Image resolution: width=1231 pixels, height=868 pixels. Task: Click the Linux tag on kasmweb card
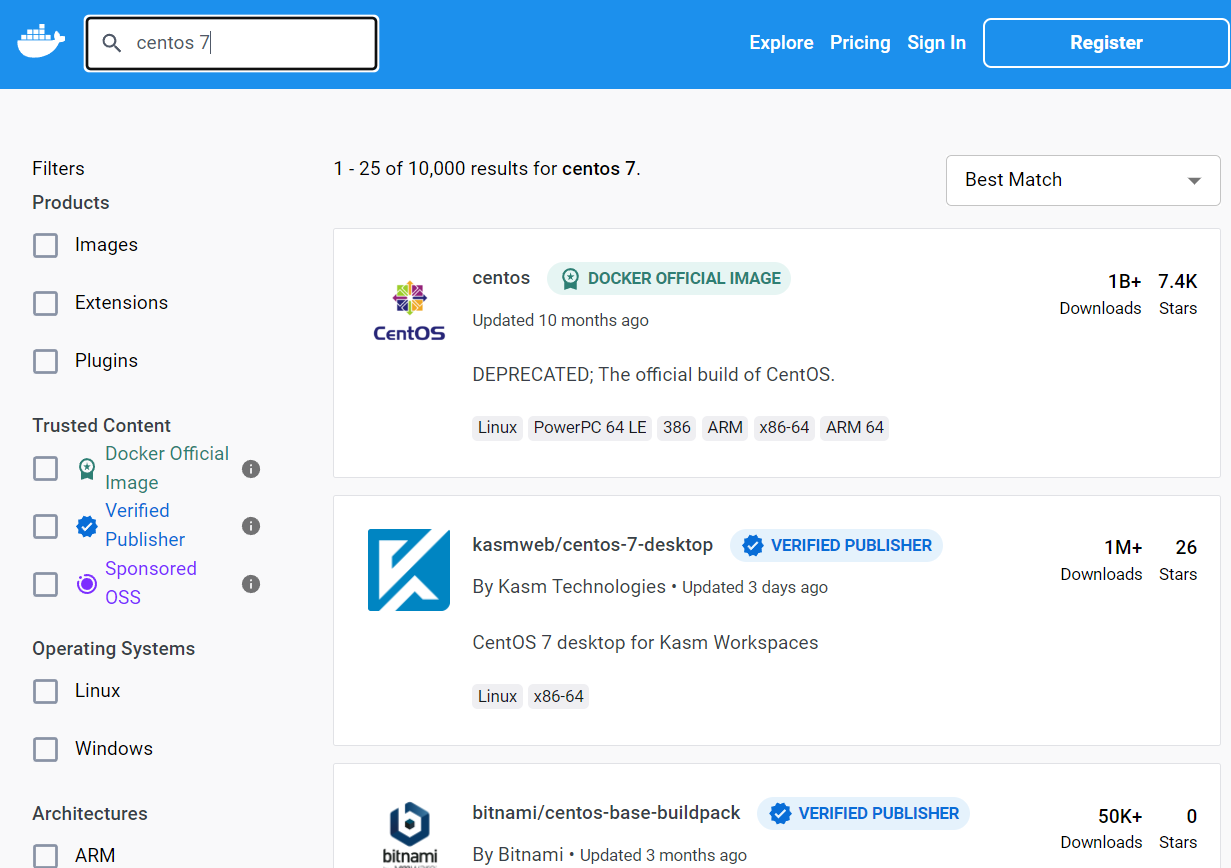tap(497, 697)
